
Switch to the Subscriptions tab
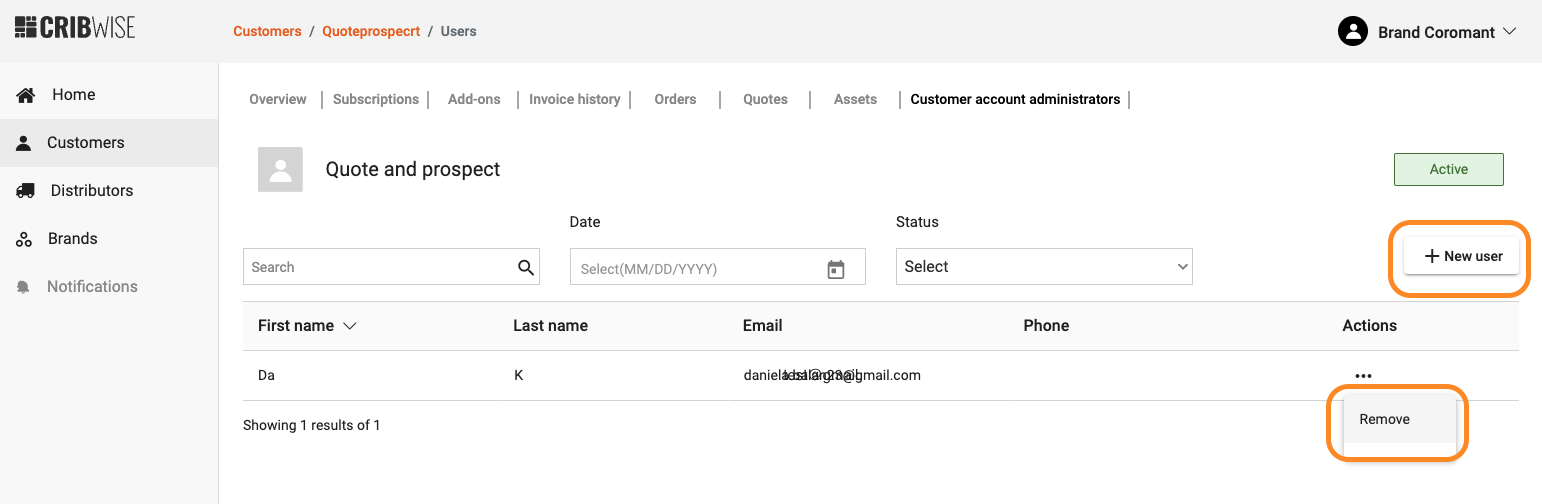tap(376, 99)
